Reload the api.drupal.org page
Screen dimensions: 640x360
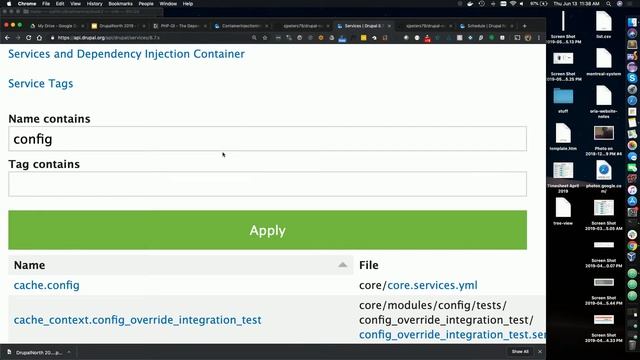coord(29,38)
